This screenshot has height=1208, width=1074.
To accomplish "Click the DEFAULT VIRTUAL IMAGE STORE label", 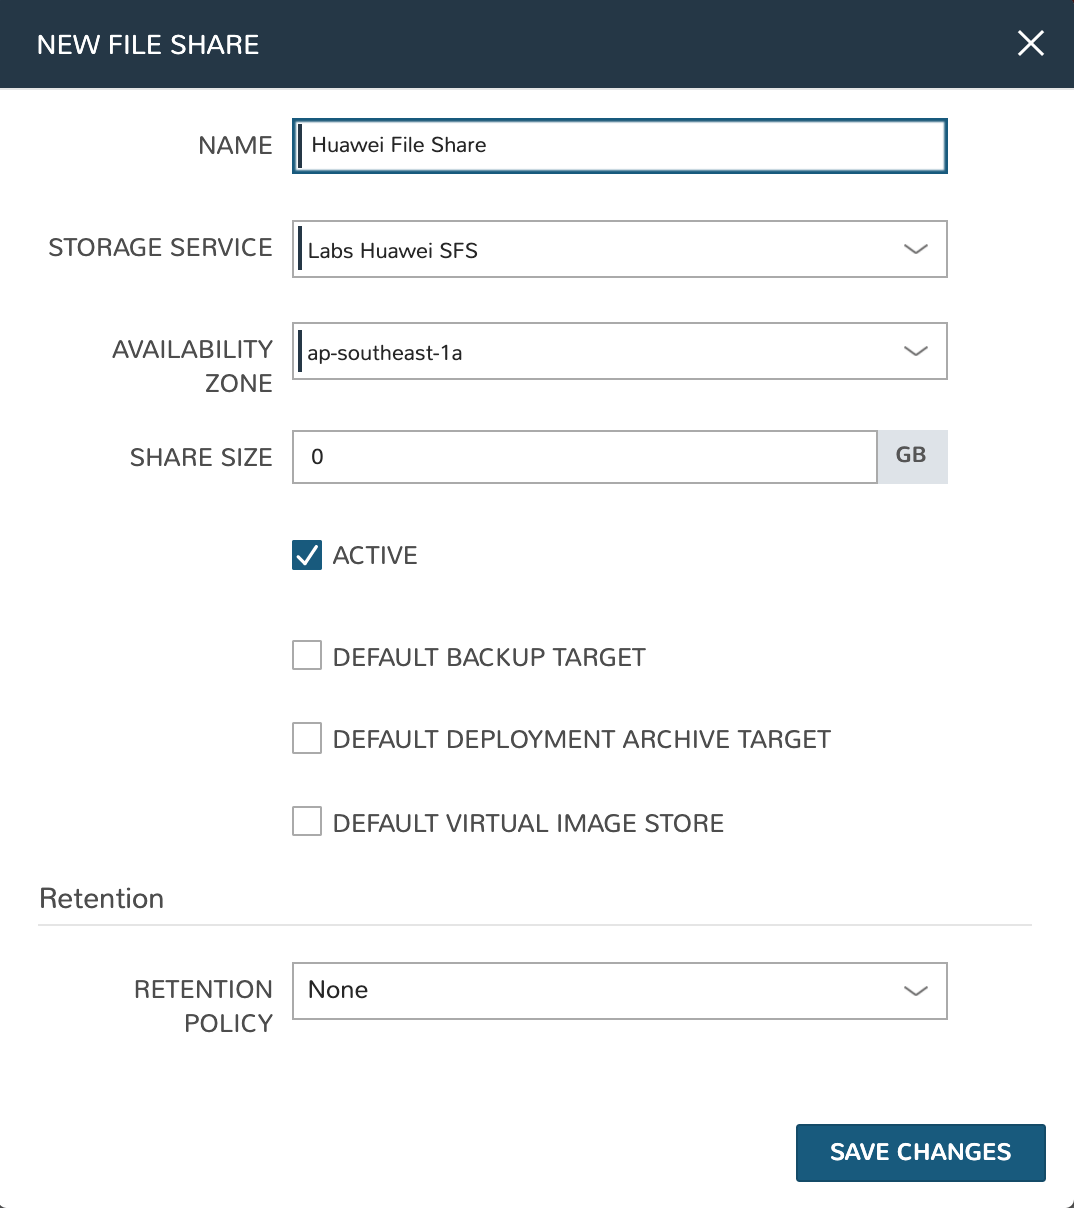I will tap(528, 823).
